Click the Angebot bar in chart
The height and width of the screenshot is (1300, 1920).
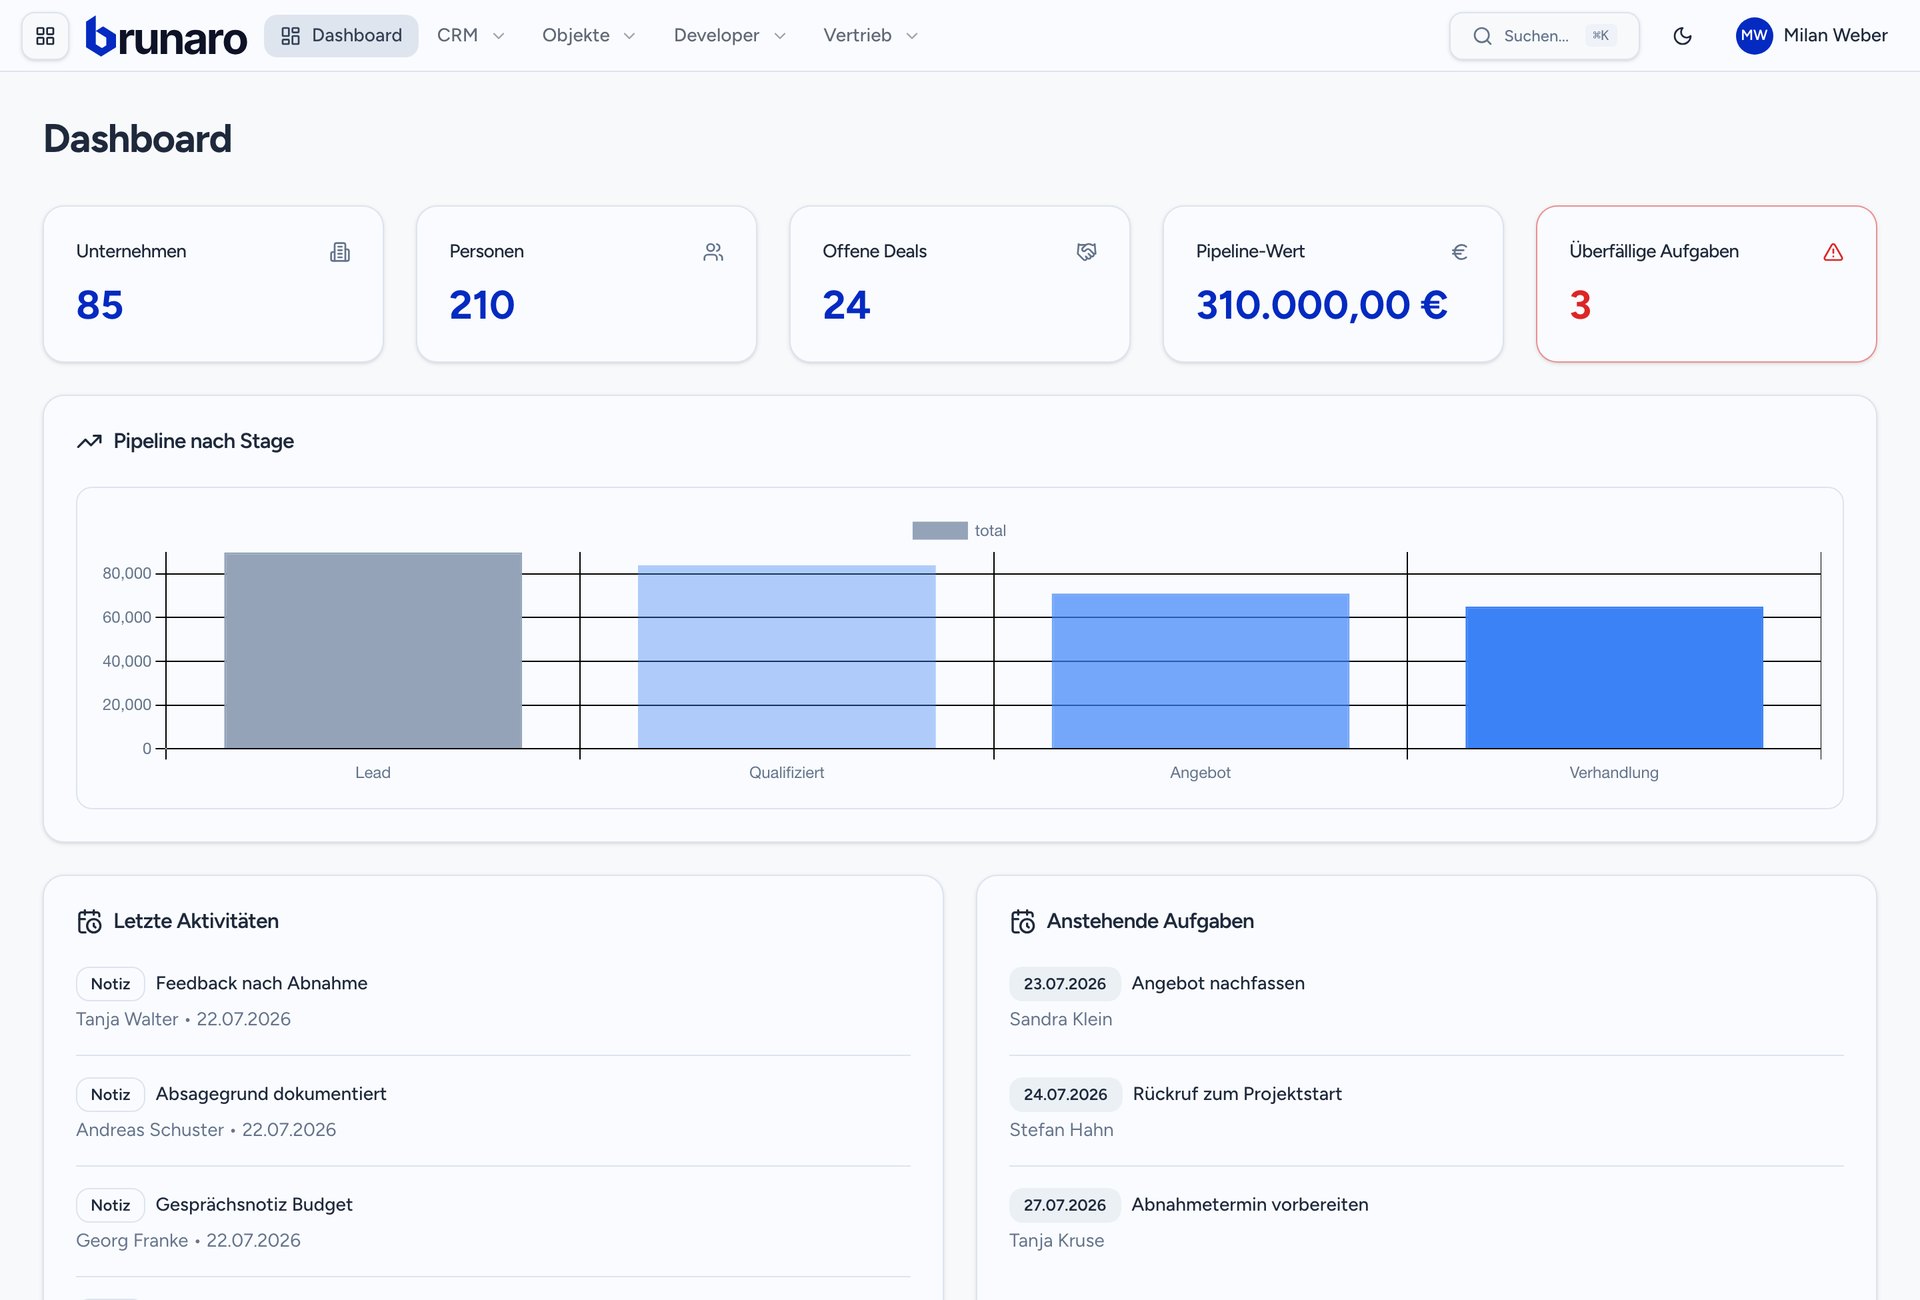point(1200,671)
